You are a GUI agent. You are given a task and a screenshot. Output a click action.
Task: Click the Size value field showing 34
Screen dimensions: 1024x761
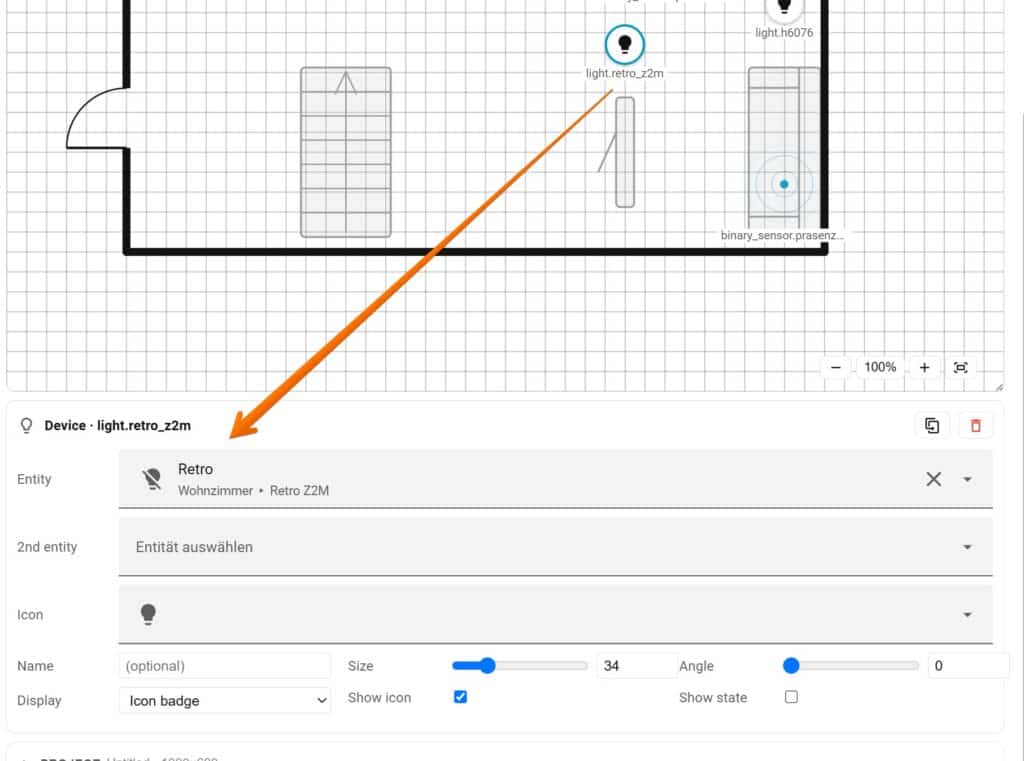(637, 666)
